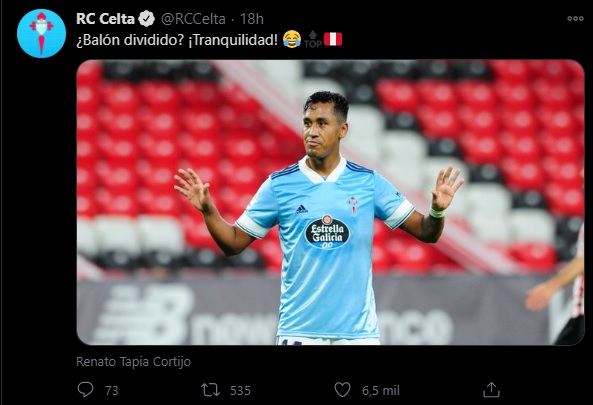Toggle the retweet arrows icon
This screenshot has height=405, width=593.
click(210, 390)
